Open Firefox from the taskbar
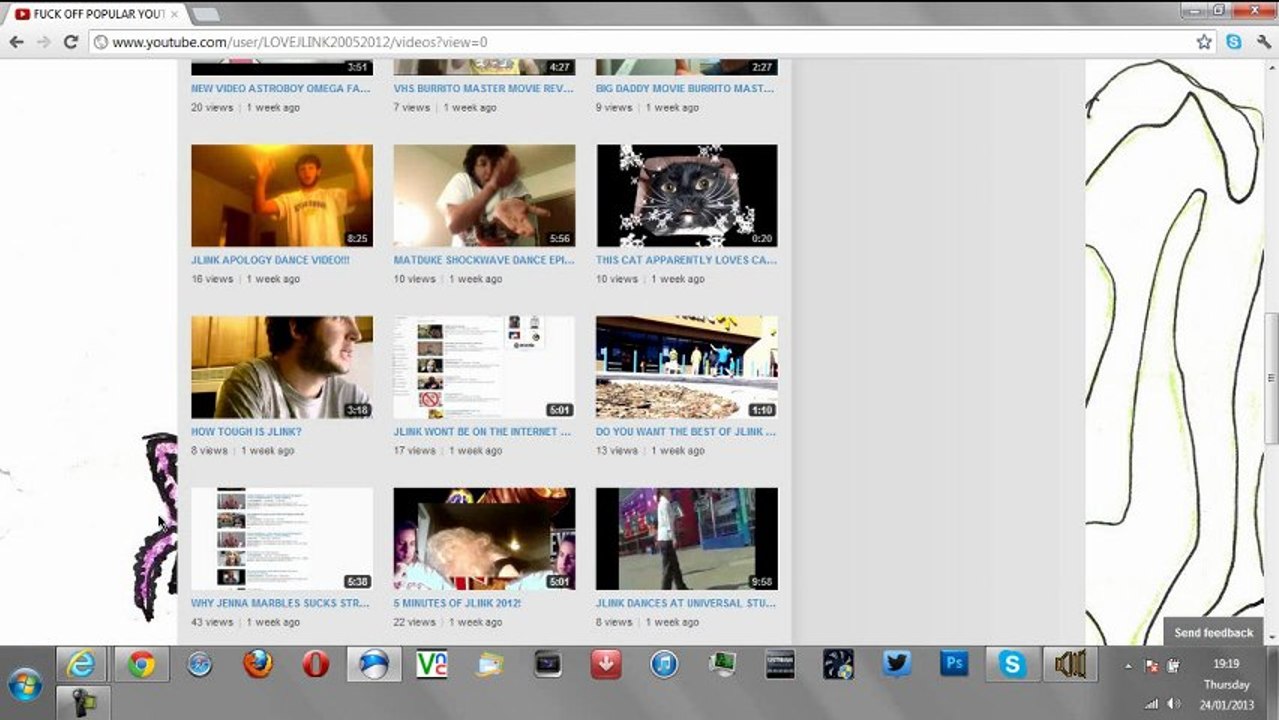The image size is (1279, 720). point(257,664)
